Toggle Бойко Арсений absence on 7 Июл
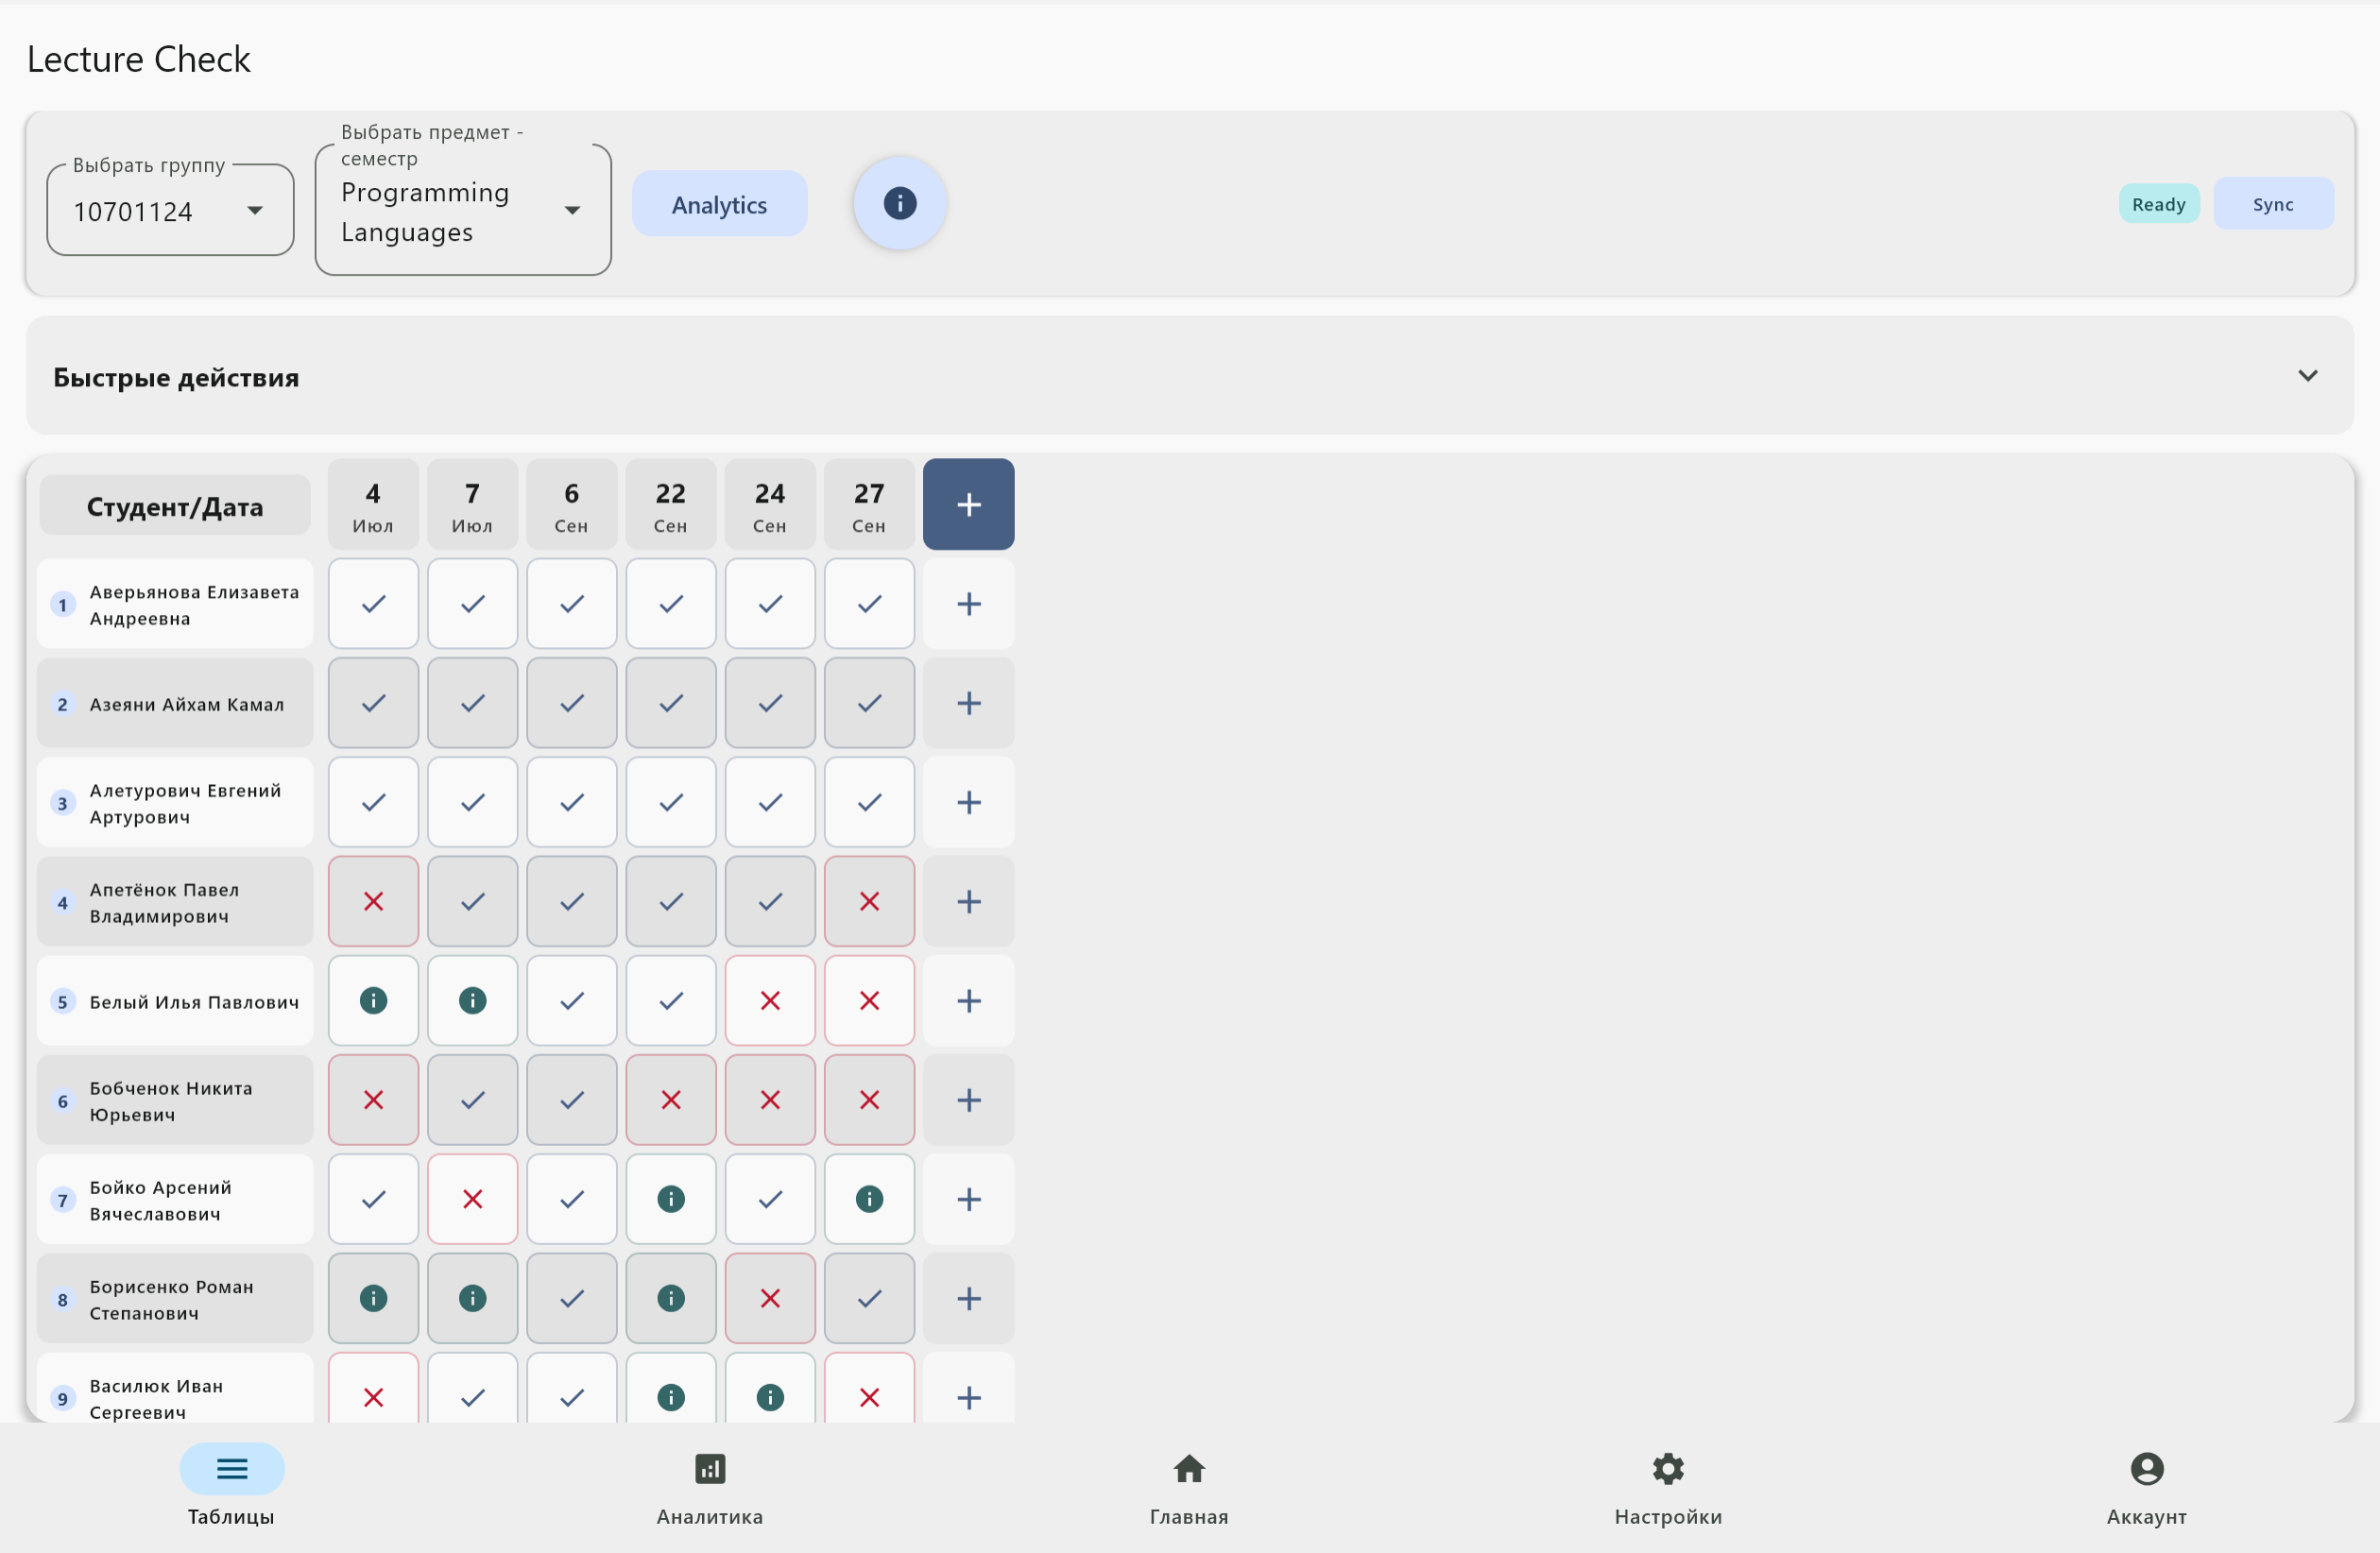The height and width of the screenshot is (1553, 2380). coord(472,1199)
